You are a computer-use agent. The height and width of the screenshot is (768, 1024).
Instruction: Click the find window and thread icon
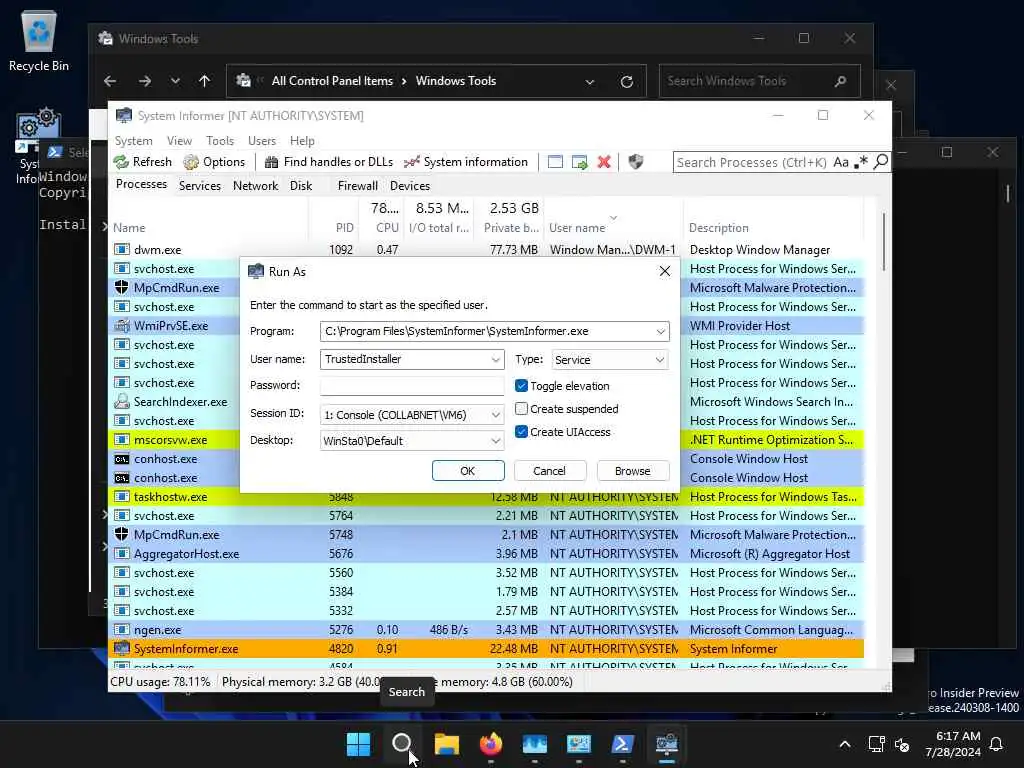click(x=579, y=162)
